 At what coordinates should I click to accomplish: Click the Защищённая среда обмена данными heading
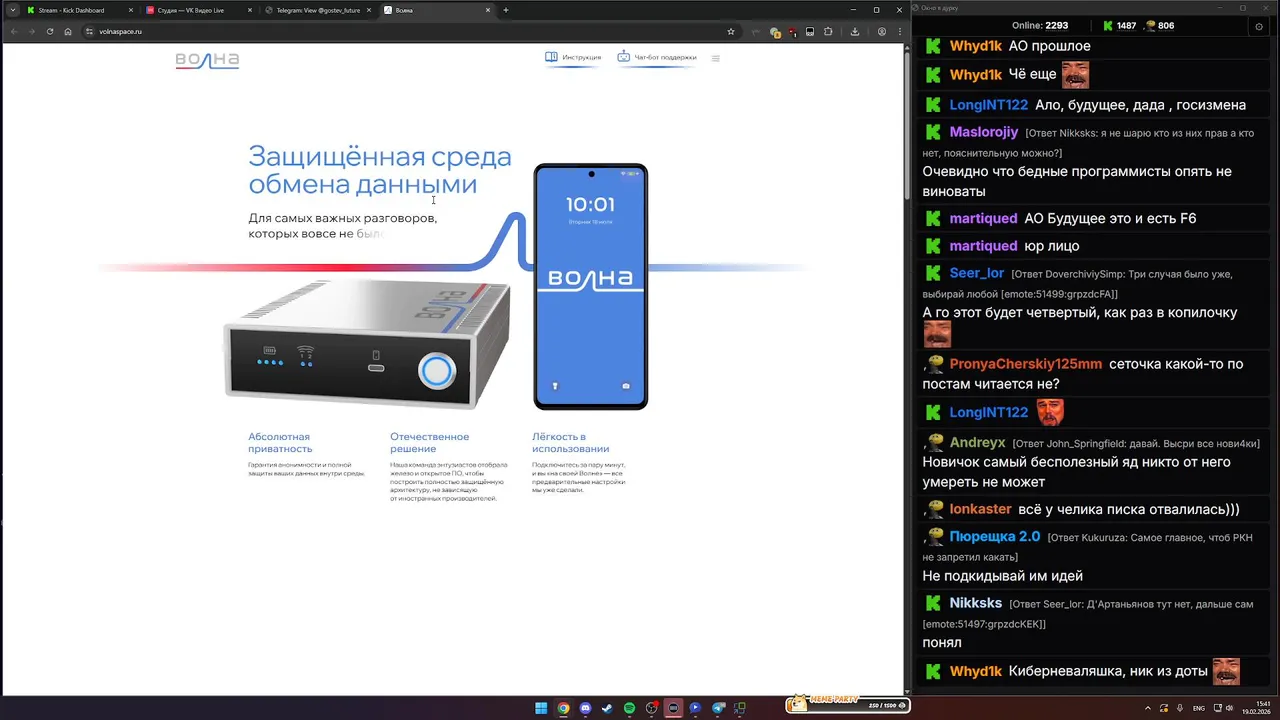click(380, 170)
